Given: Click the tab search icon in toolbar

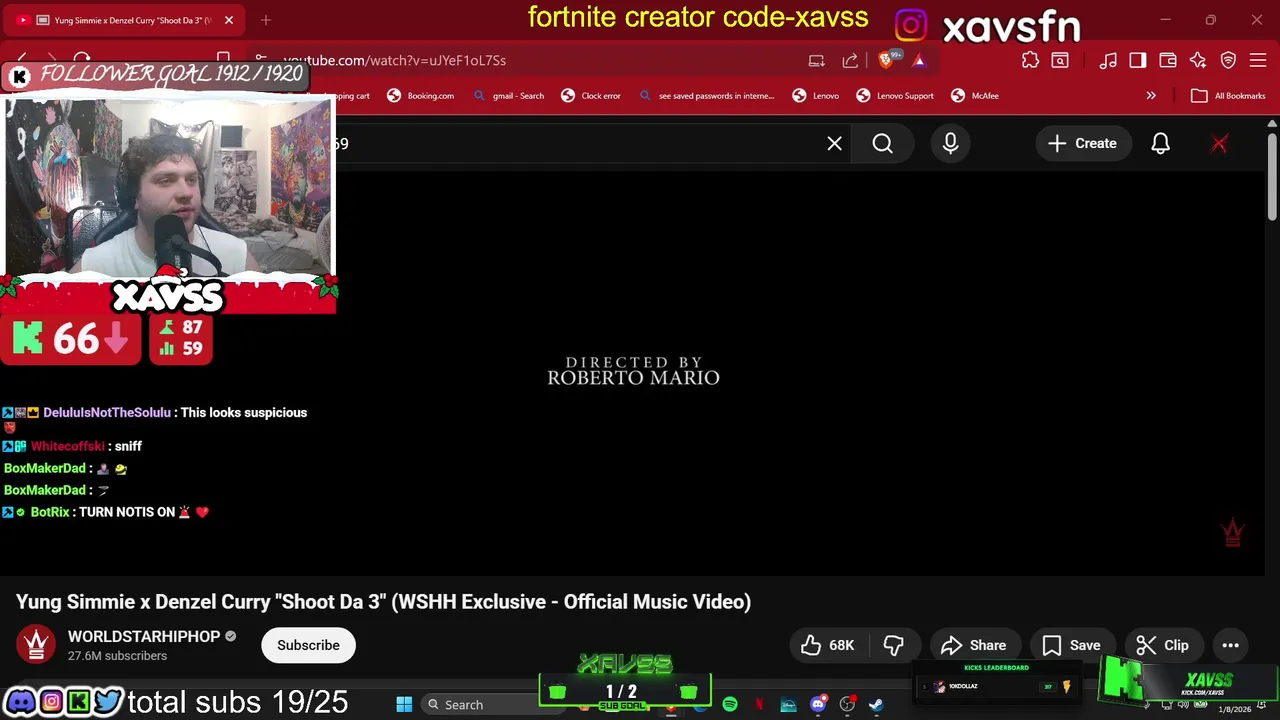Looking at the screenshot, I should tap(1060, 60).
